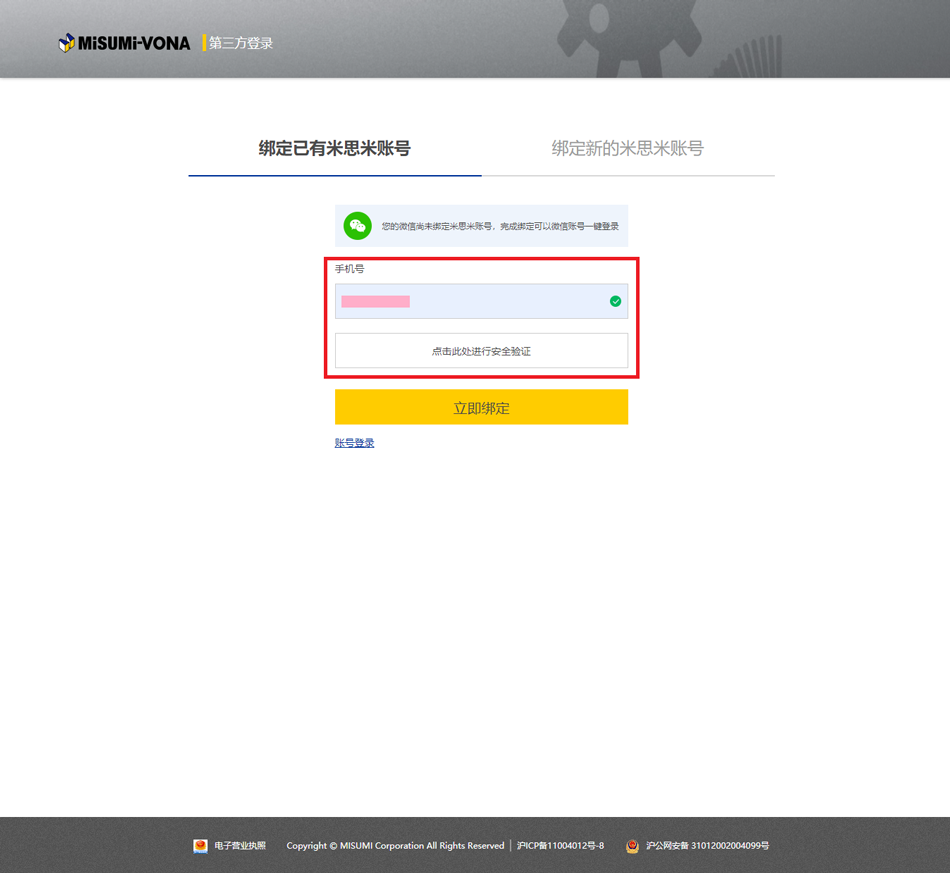Click the yellow bar beside 第三方登录
Viewport: 950px width, 873px height.
204,43
